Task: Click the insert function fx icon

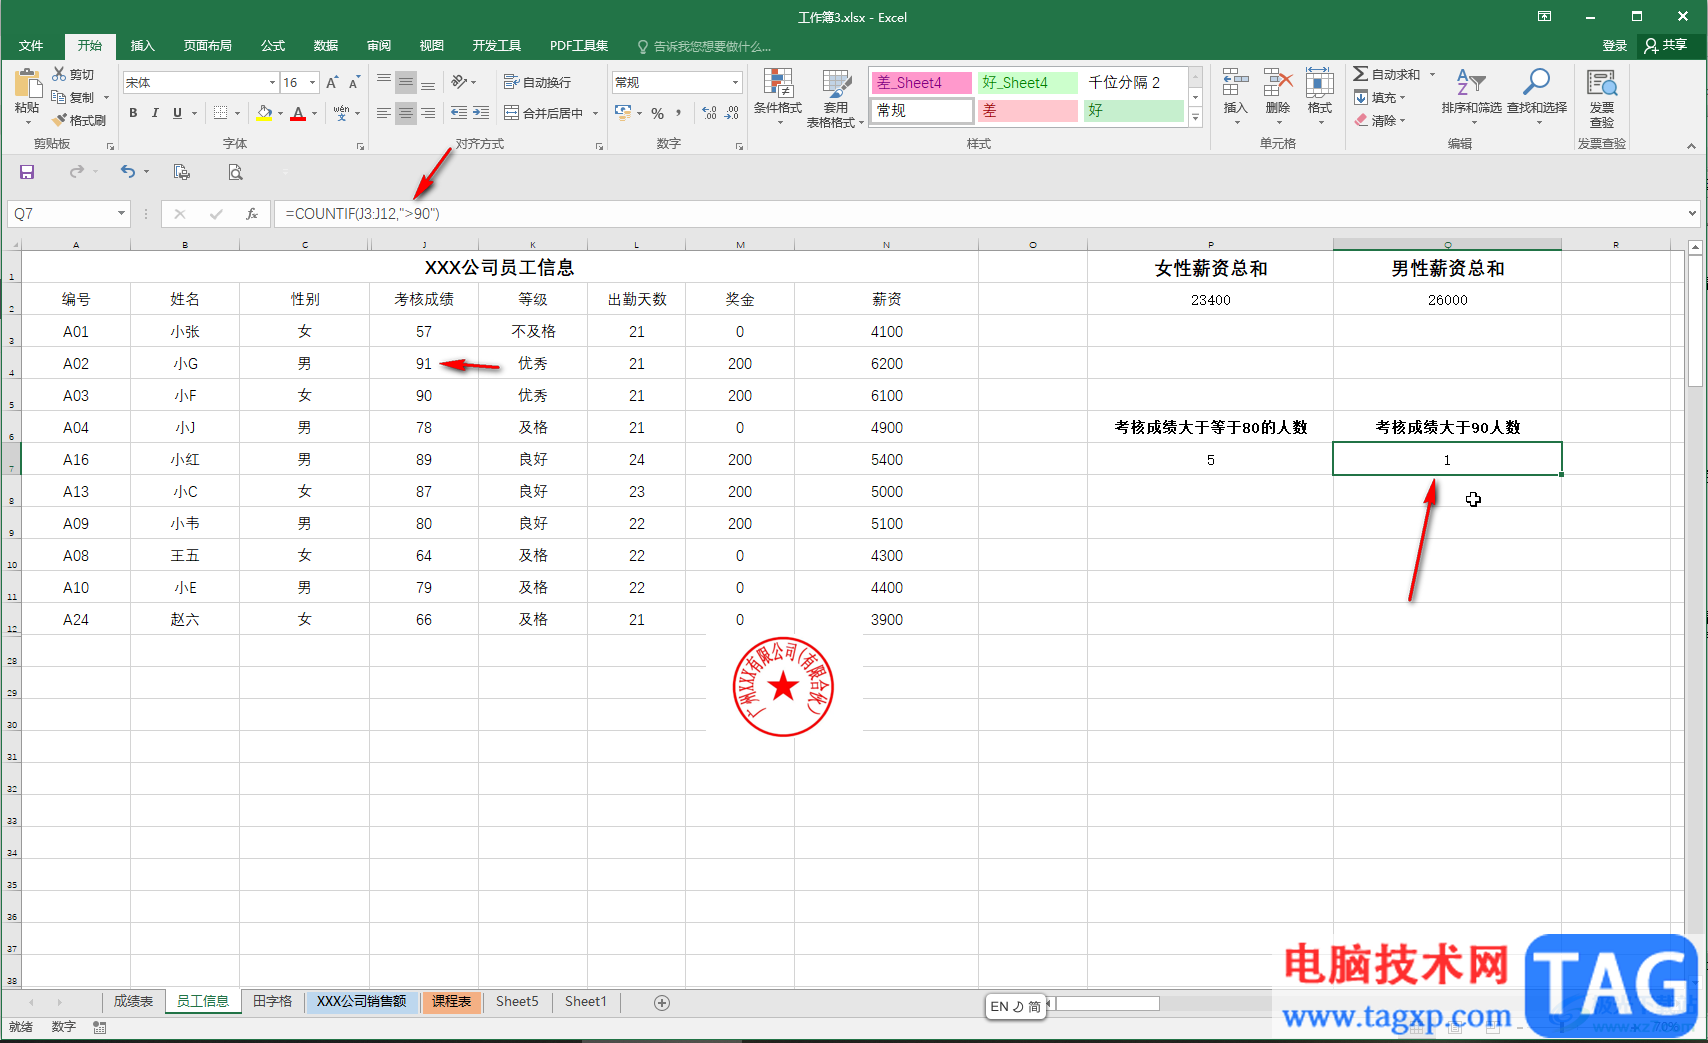Action: click(252, 213)
